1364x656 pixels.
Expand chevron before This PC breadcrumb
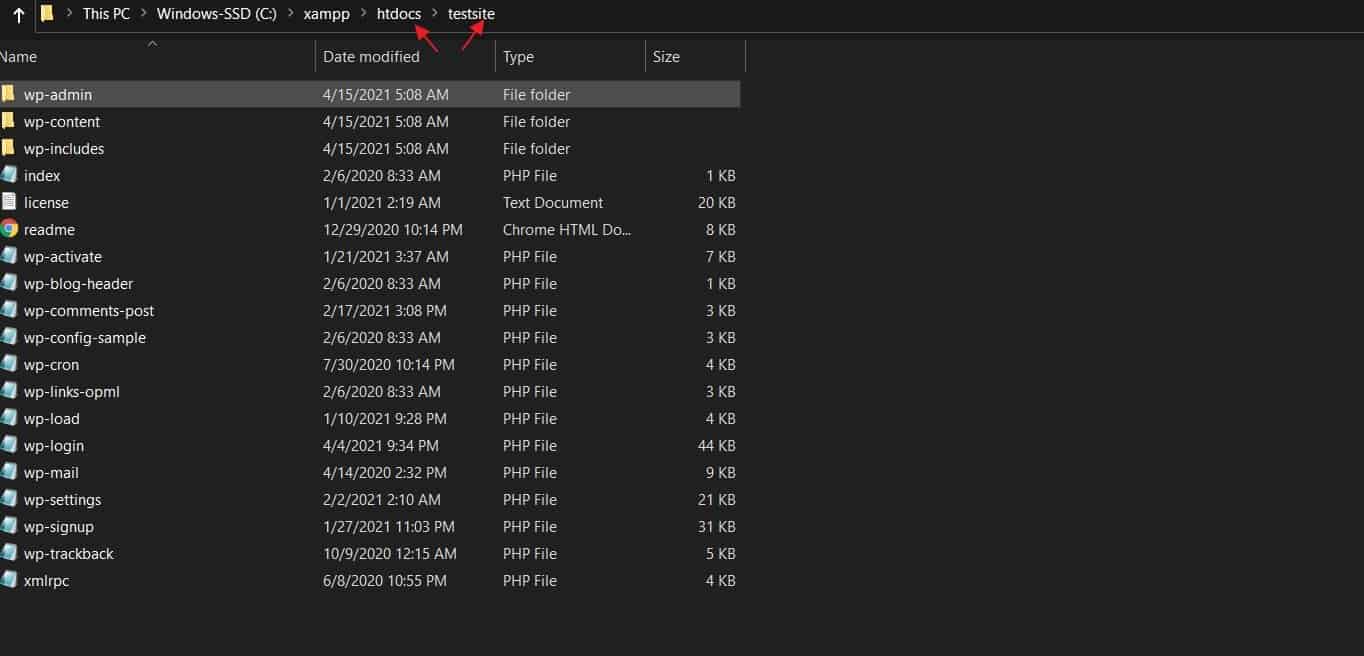(x=69, y=14)
